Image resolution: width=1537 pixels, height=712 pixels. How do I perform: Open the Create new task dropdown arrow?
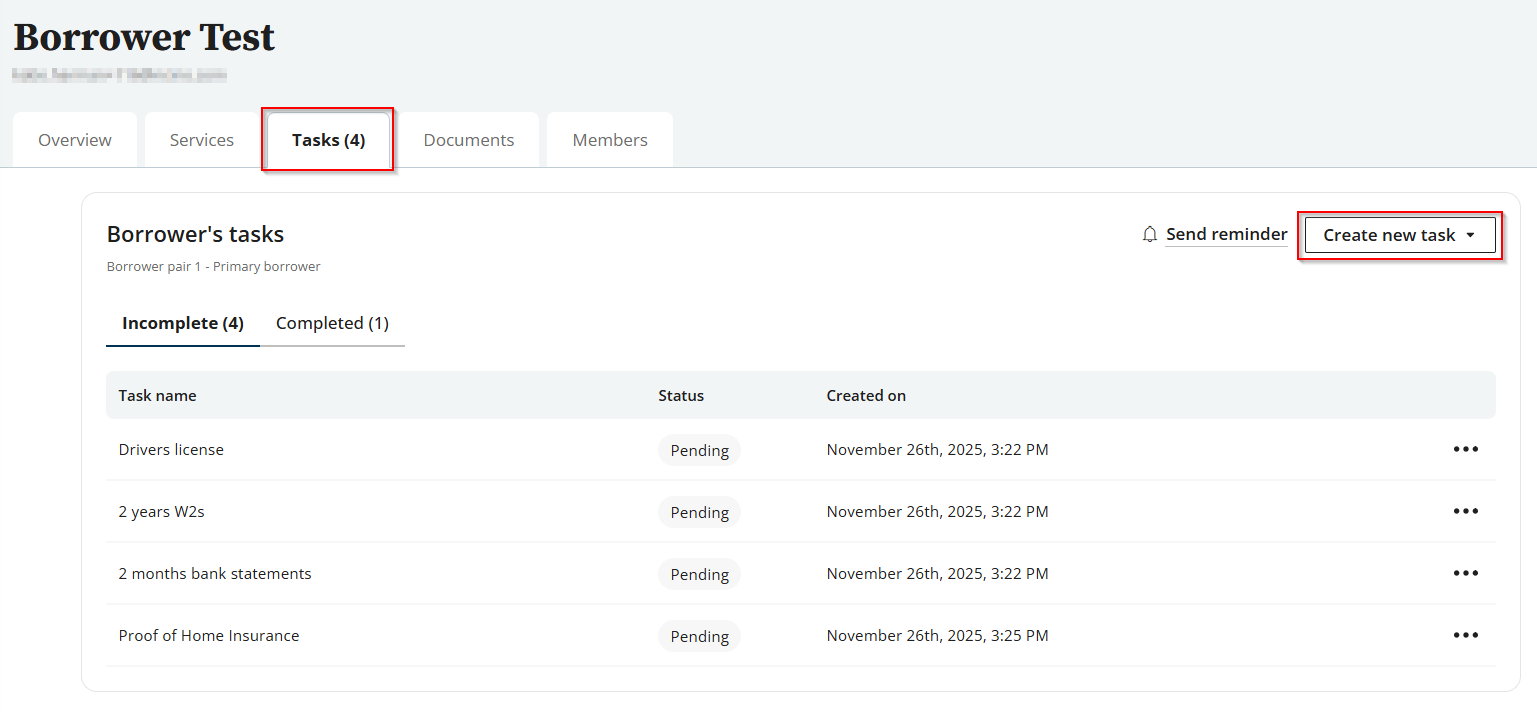tap(1471, 235)
